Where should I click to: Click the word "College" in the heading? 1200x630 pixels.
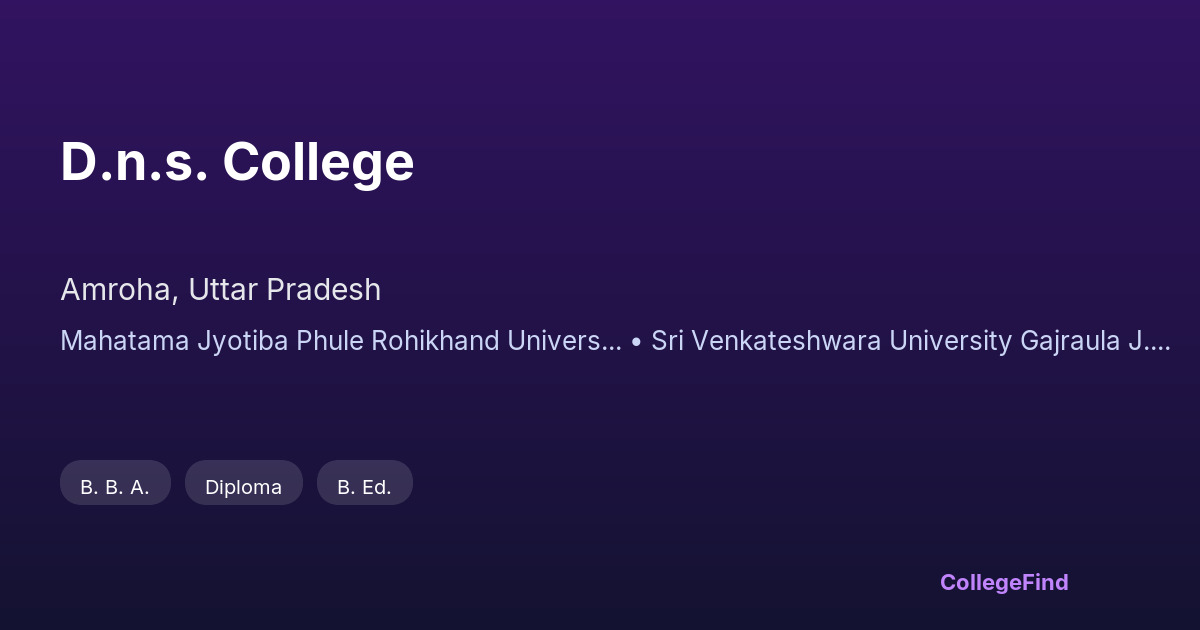coord(318,162)
